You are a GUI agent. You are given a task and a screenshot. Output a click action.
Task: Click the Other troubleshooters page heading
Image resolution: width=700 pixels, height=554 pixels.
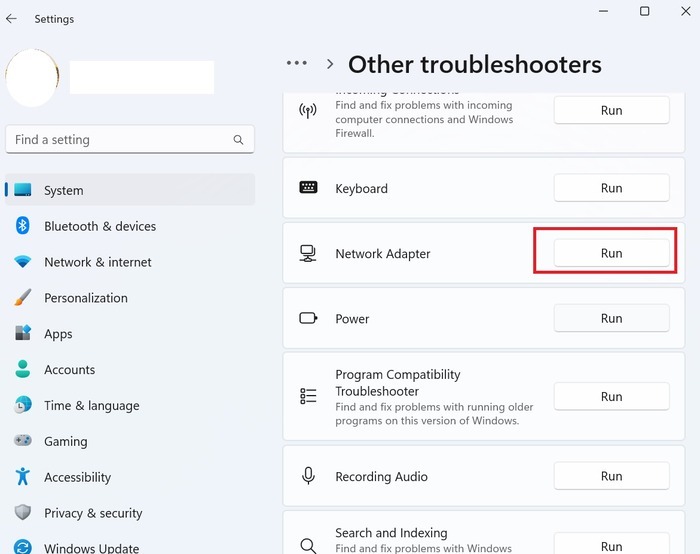point(475,64)
